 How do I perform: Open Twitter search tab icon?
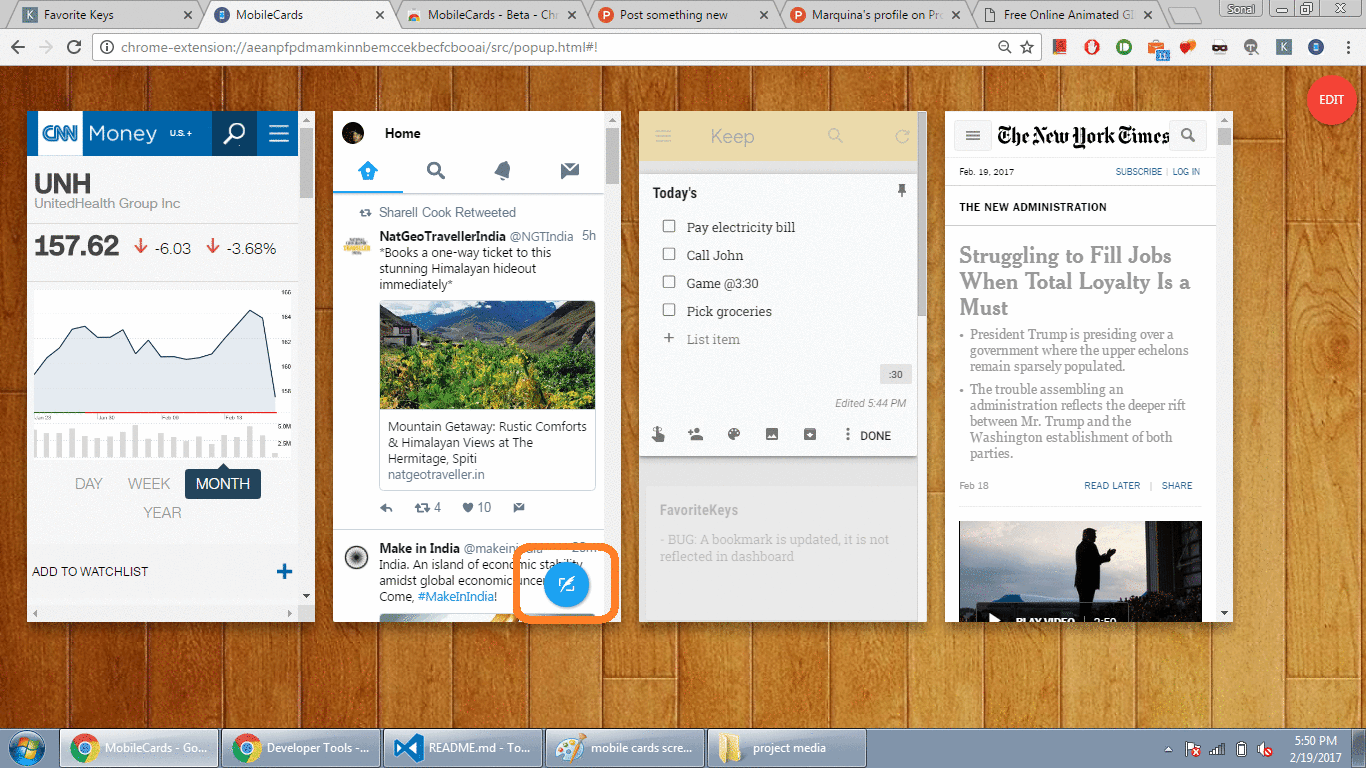[436, 171]
